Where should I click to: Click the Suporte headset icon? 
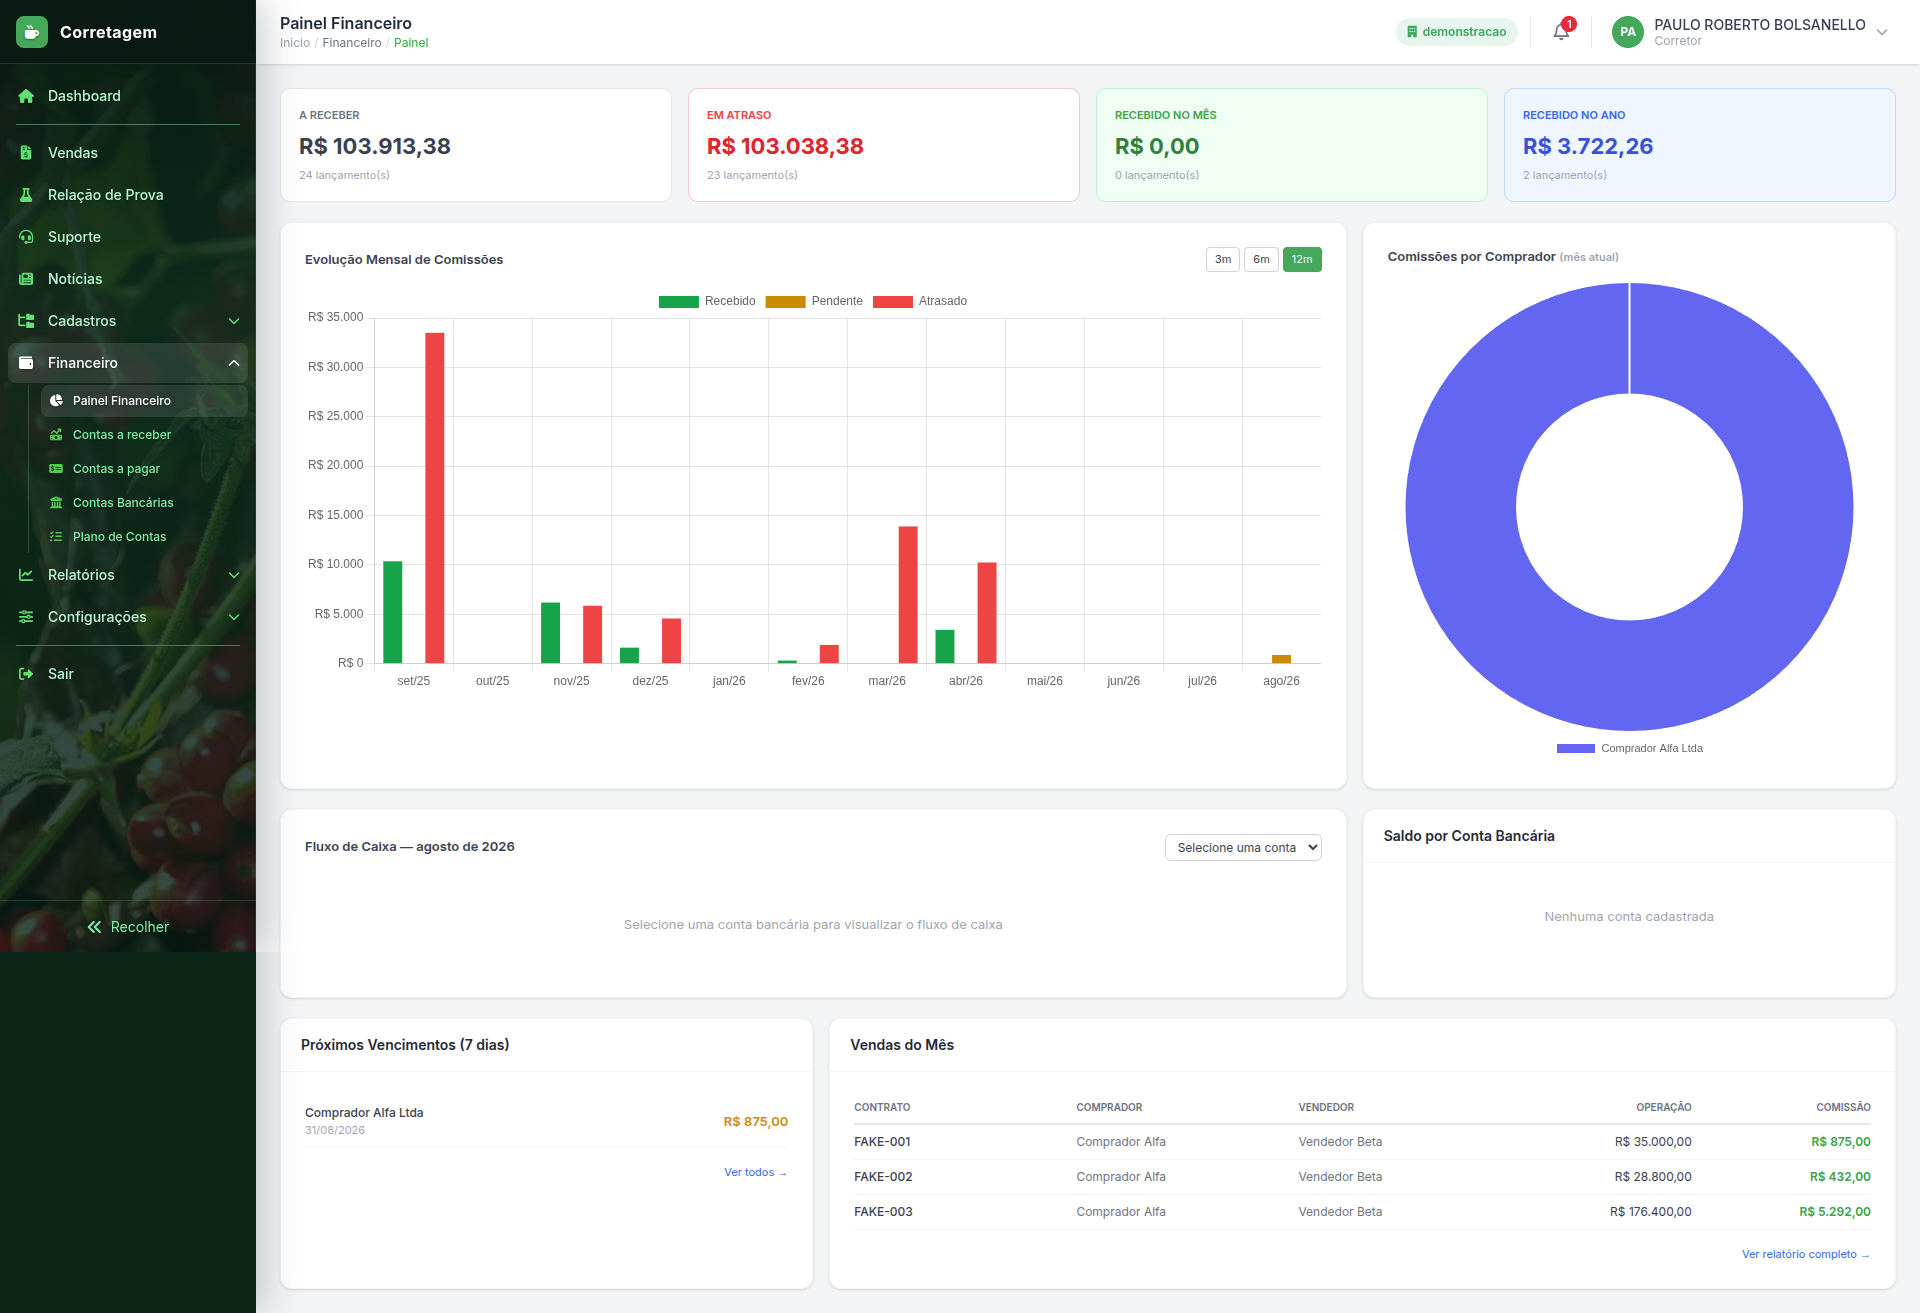click(x=26, y=237)
